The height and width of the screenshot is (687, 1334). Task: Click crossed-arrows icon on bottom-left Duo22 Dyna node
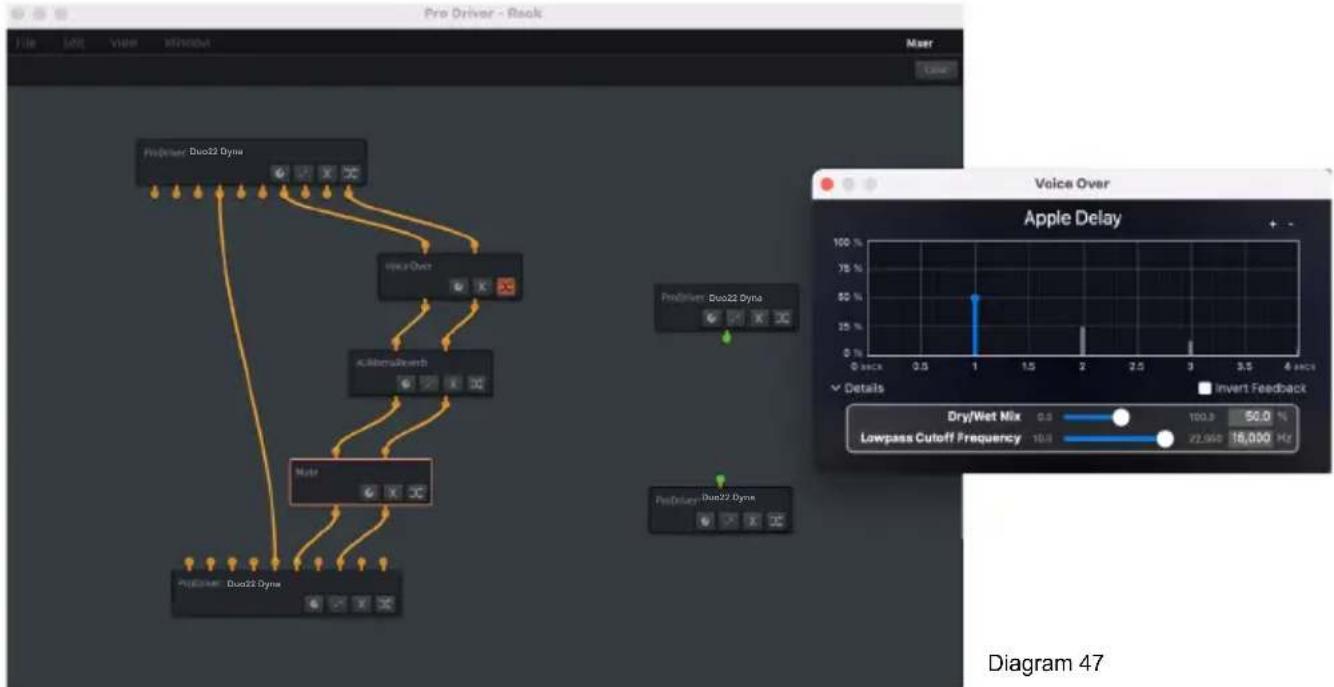pyautogui.click(x=386, y=603)
